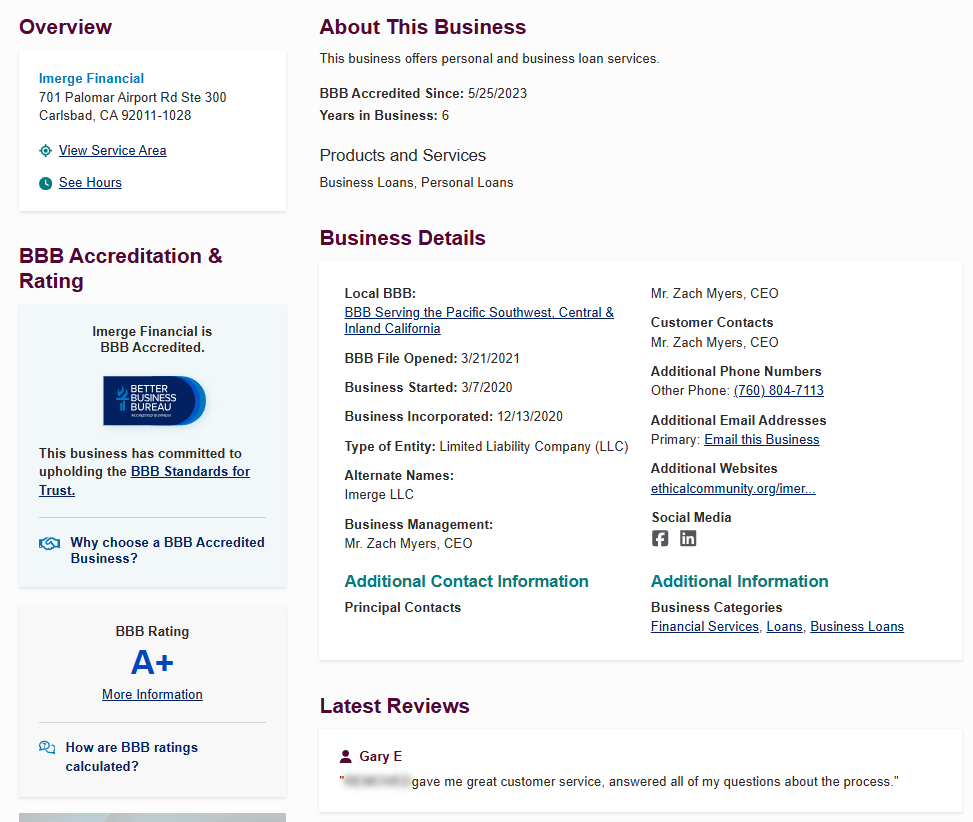The image size is (973, 822).
Task: Click the reviewer avatar icon for Gary E
Action: pos(346,756)
